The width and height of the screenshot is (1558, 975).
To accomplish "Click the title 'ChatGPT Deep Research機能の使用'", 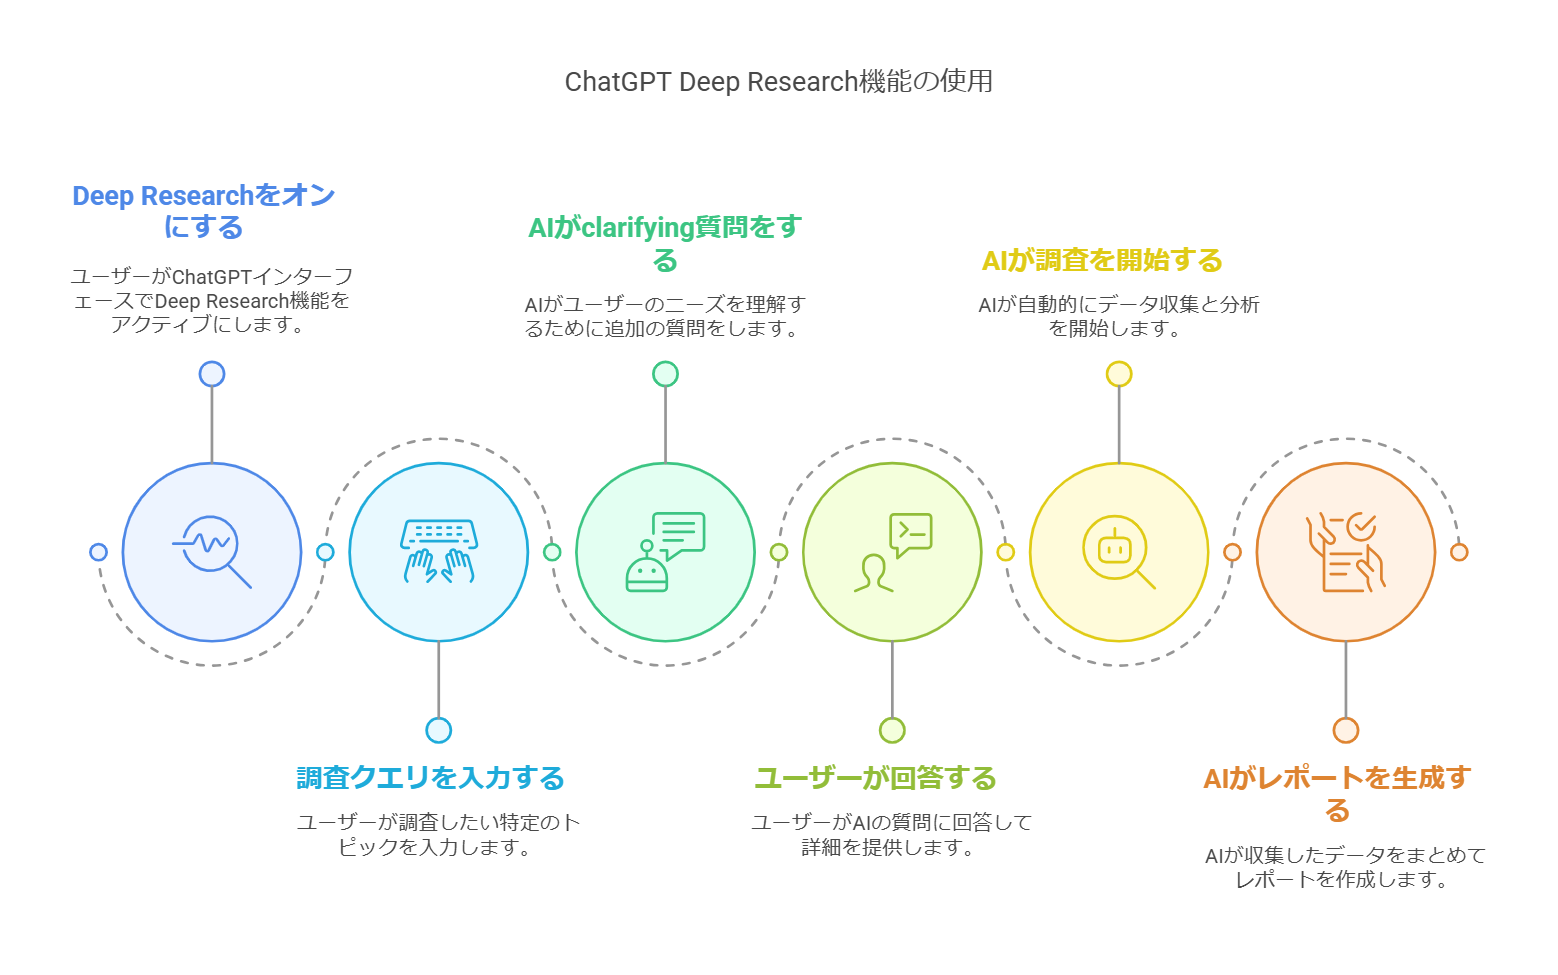I will (778, 81).
